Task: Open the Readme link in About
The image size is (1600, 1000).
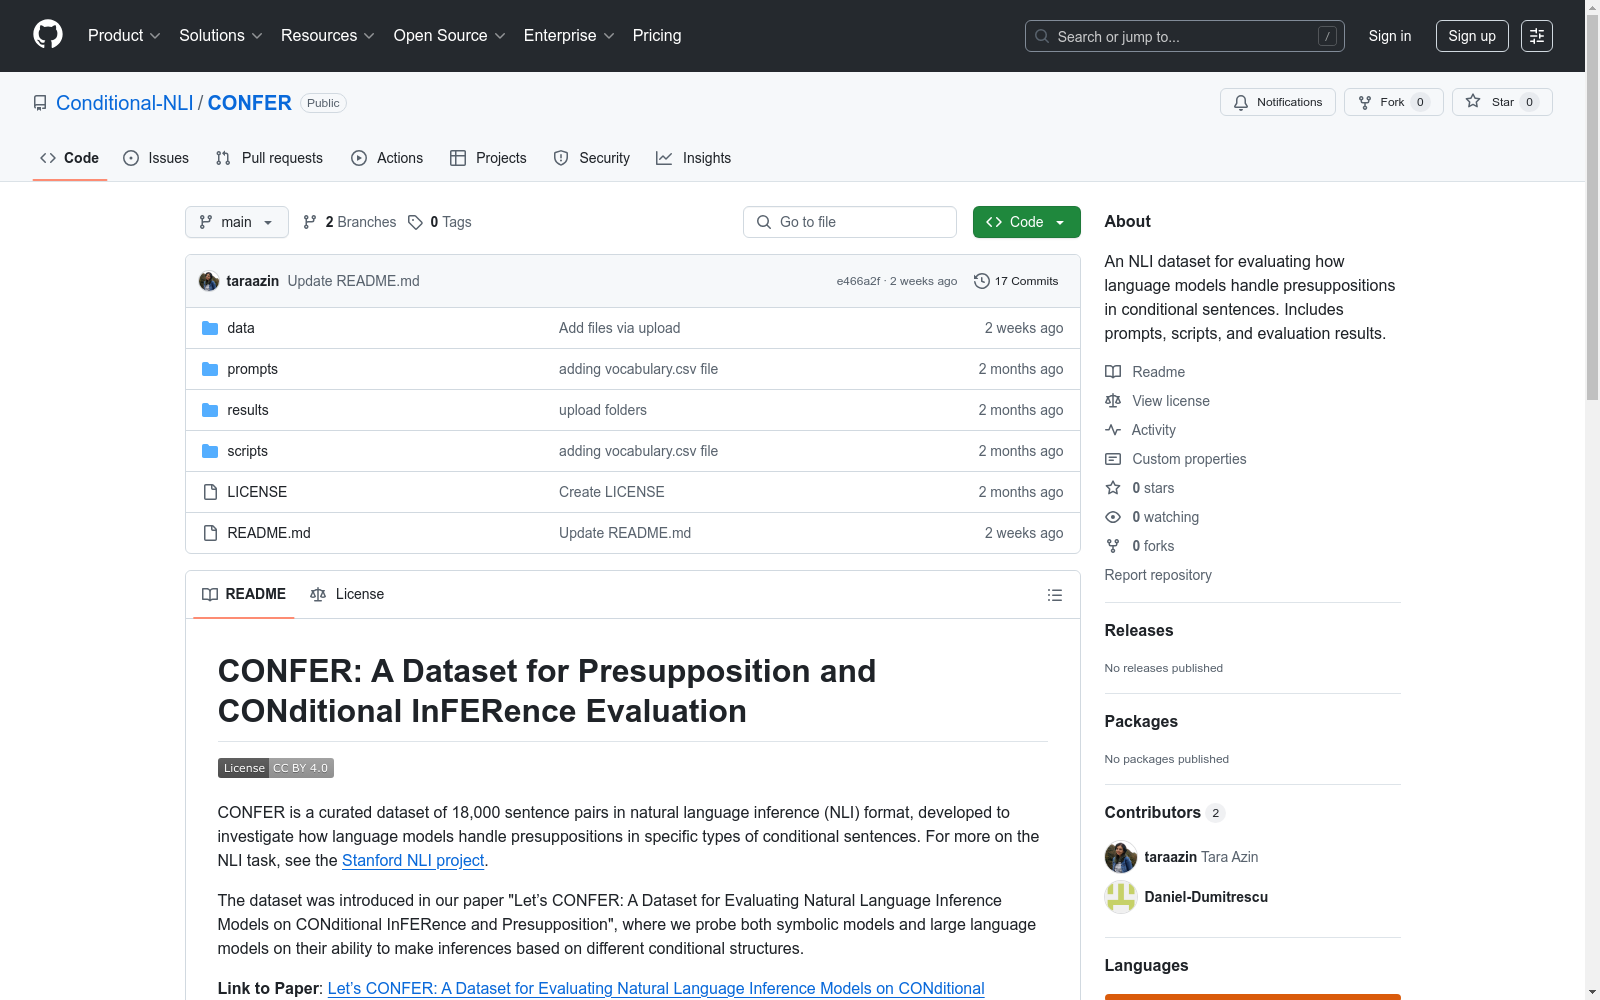Action: [1145, 372]
